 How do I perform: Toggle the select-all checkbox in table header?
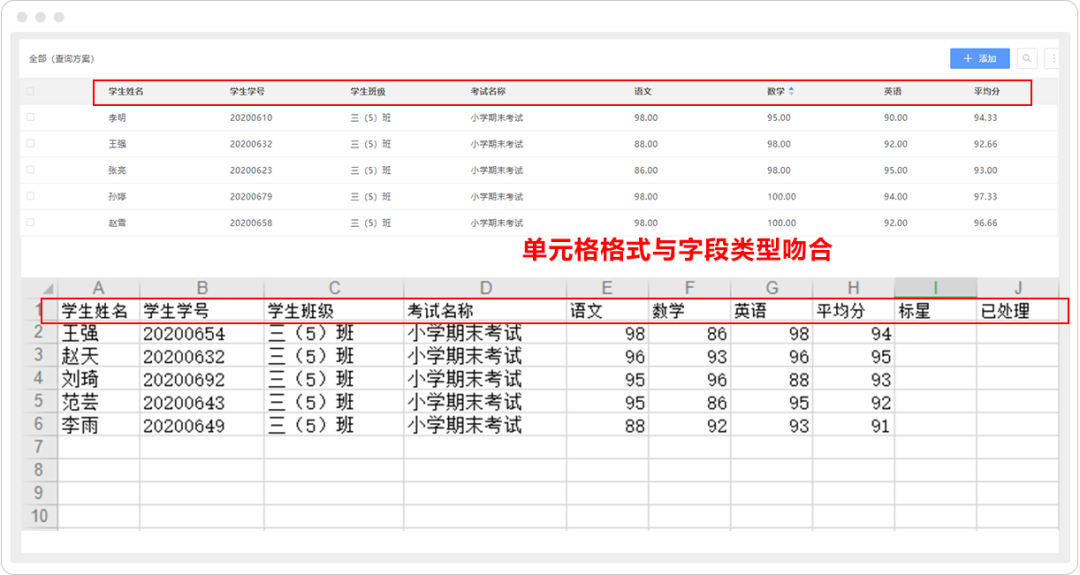pos(30,91)
